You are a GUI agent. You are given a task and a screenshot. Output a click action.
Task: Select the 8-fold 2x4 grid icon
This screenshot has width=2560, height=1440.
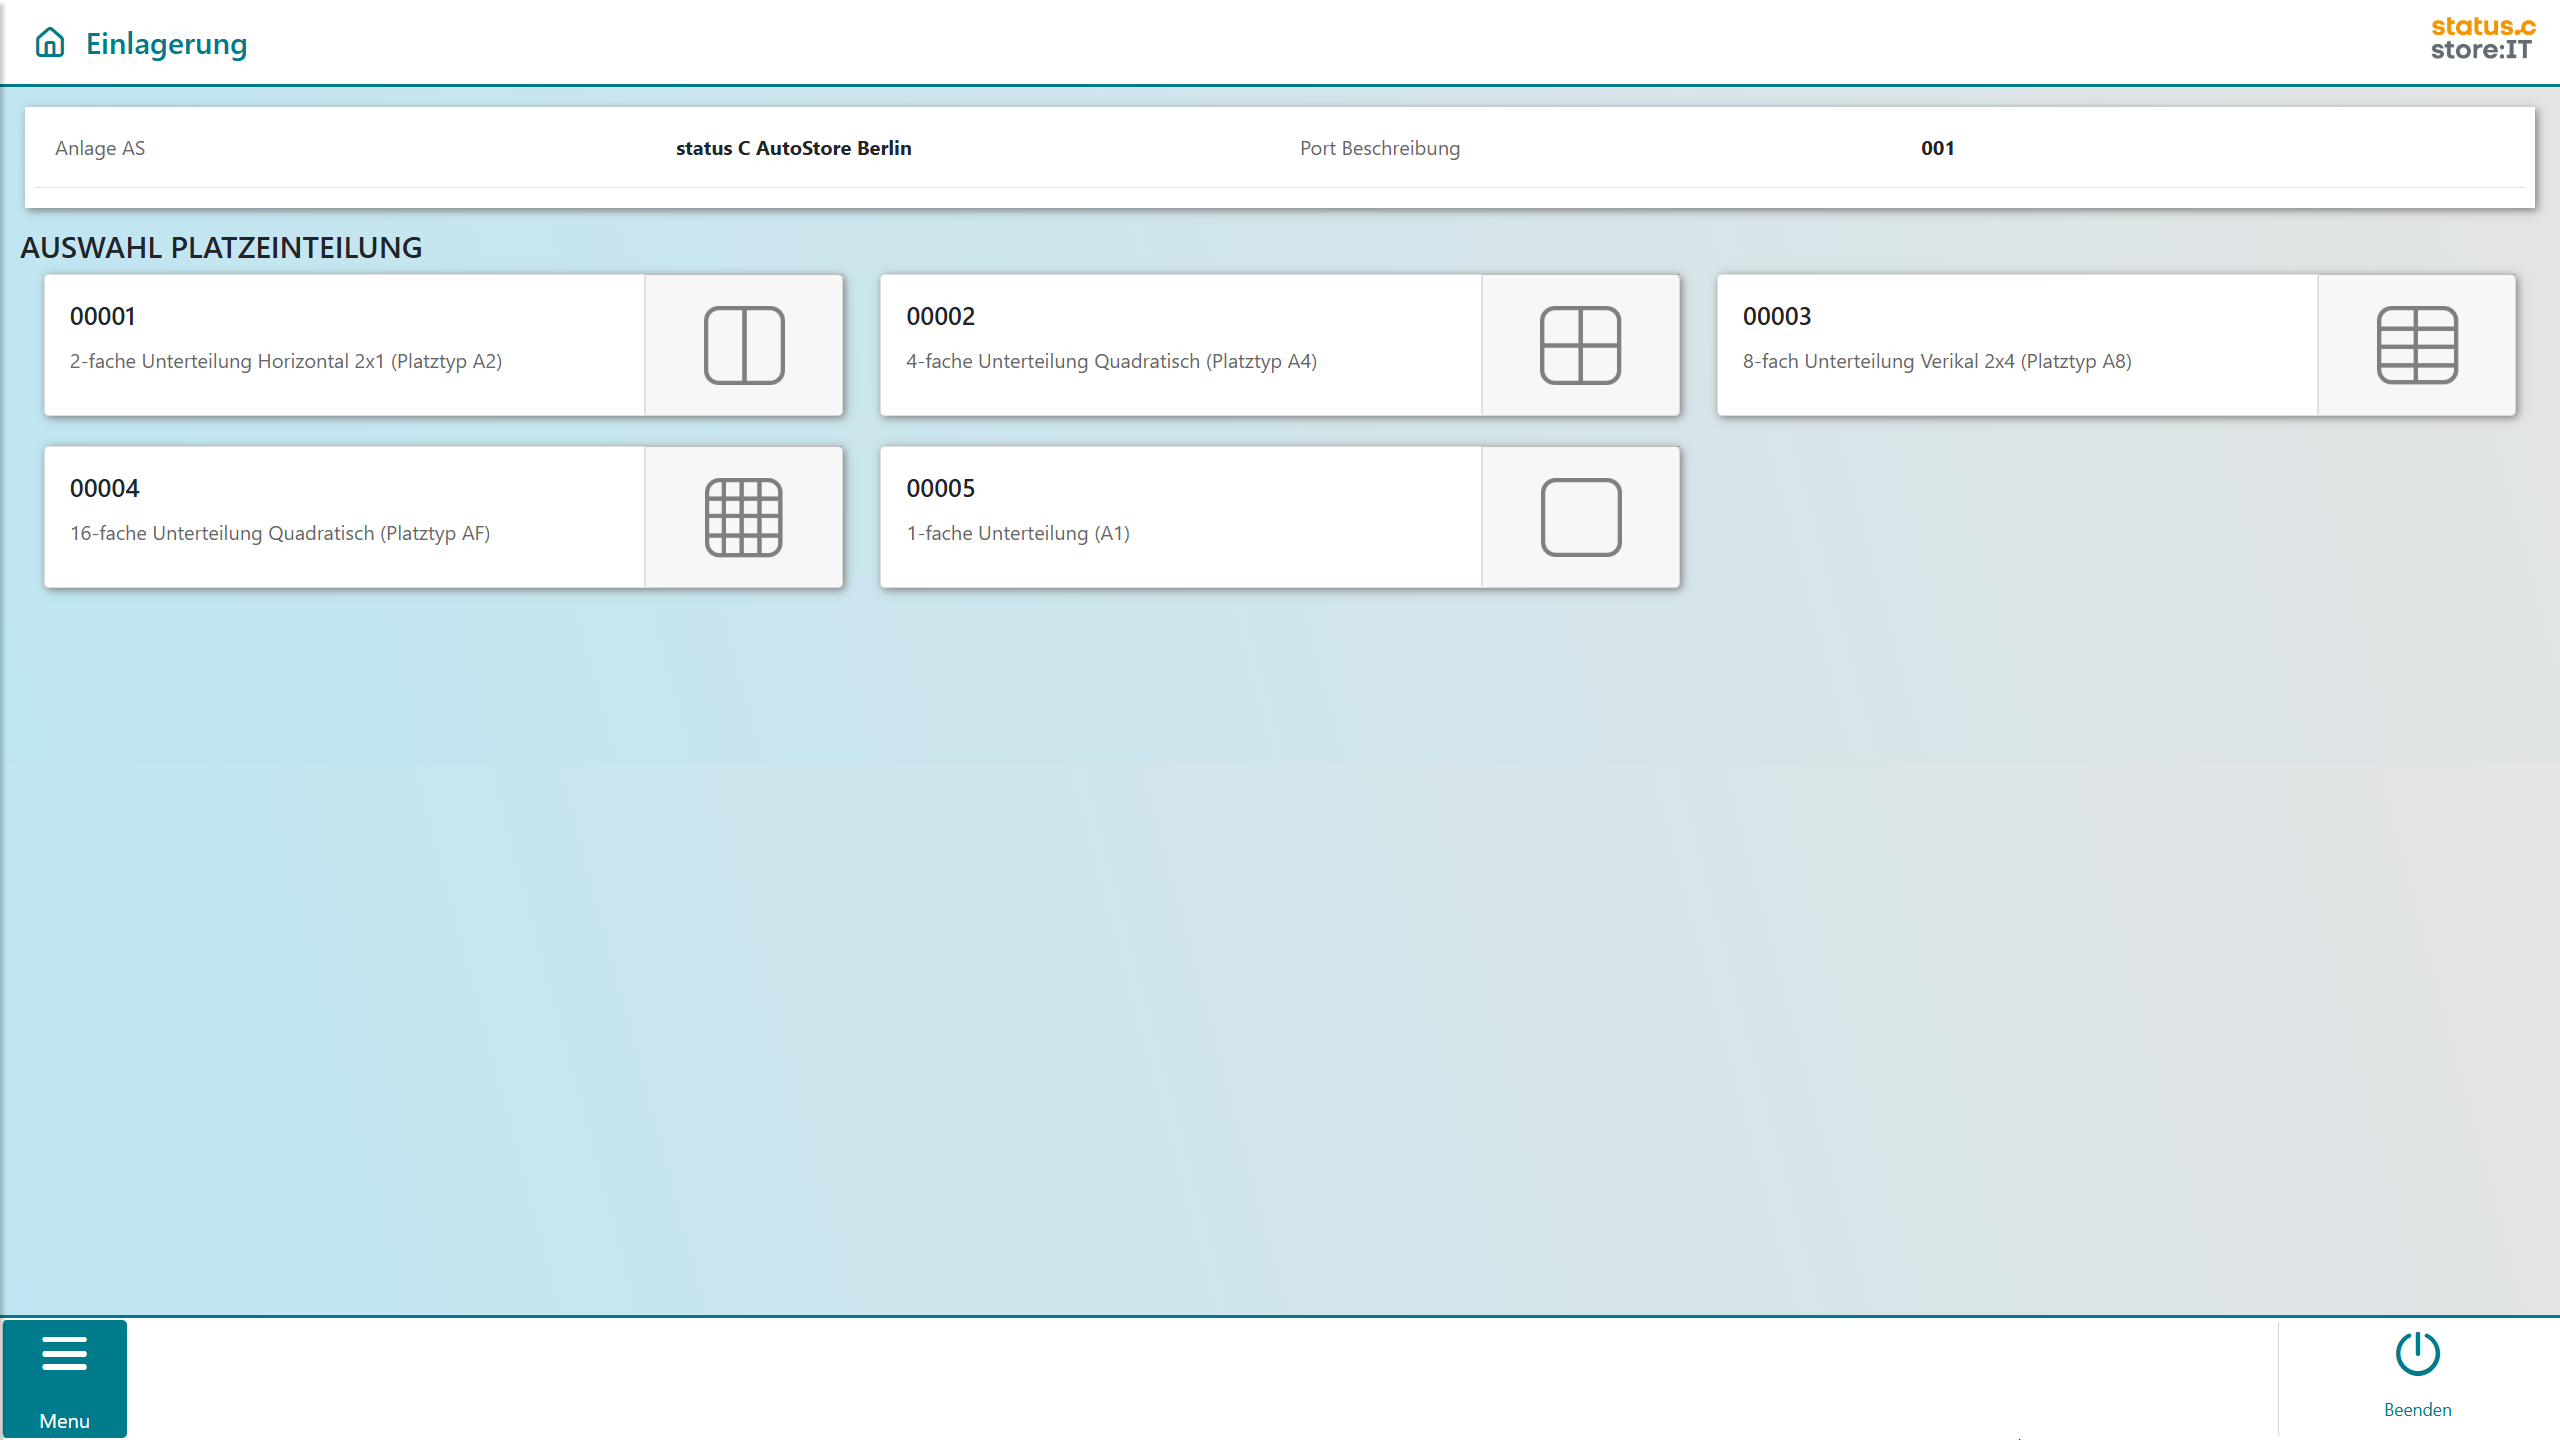pyautogui.click(x=2416, y=345)
